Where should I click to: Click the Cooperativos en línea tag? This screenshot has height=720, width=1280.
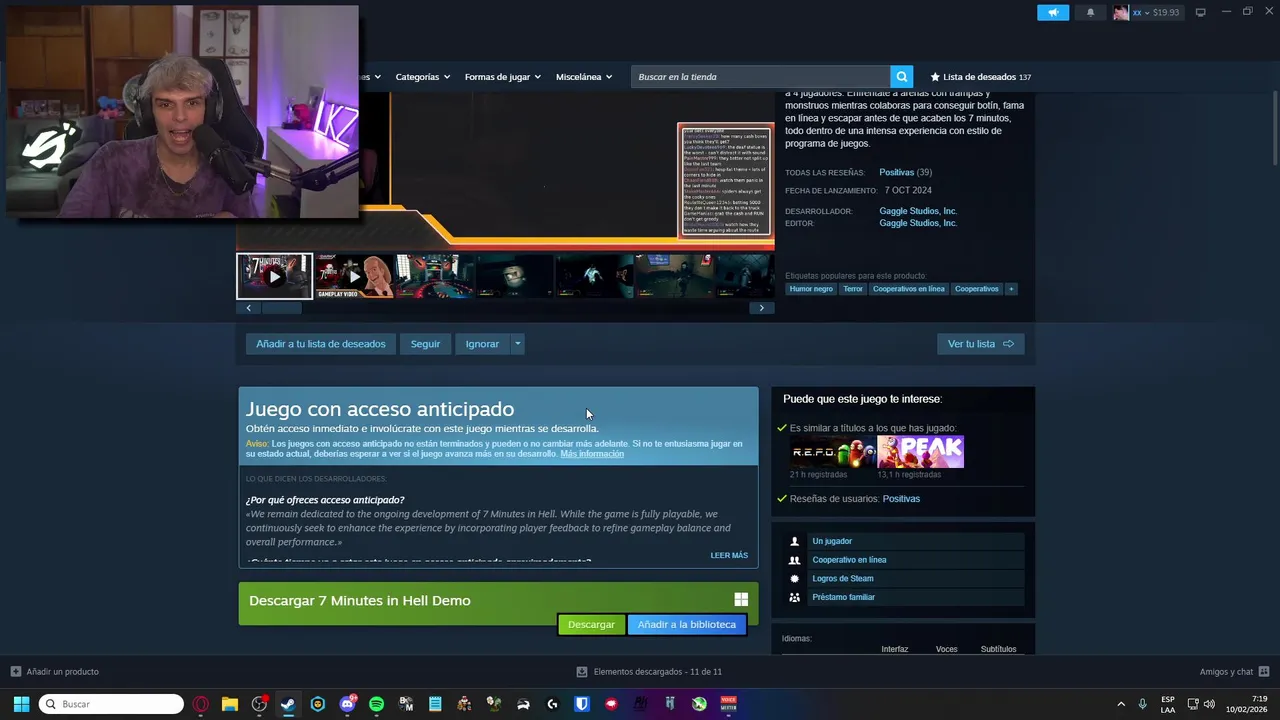tap(908, 289)
